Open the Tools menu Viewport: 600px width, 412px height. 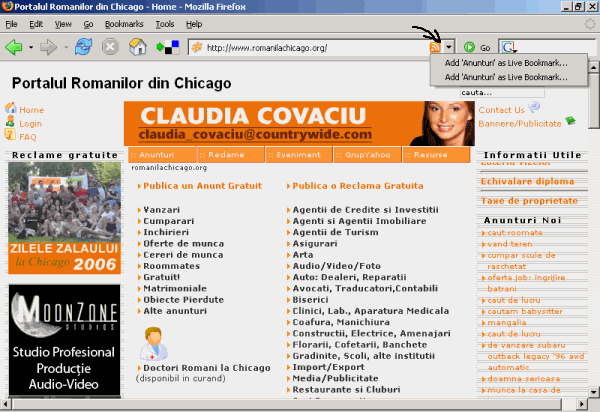tap(165, 23)
